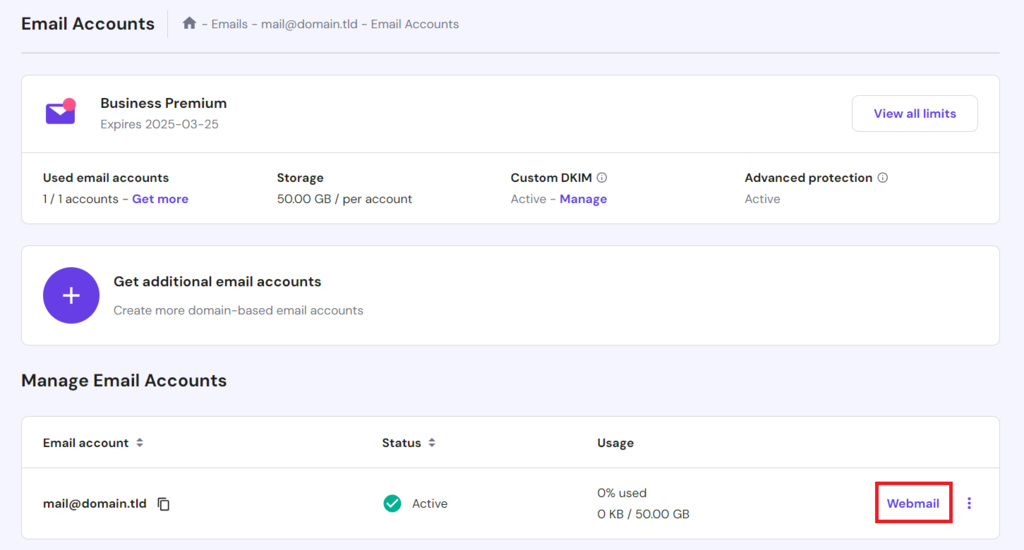Click the info icon beside Custom DKIM
The width and height of the screenshot is (1024, 550).
602,178
